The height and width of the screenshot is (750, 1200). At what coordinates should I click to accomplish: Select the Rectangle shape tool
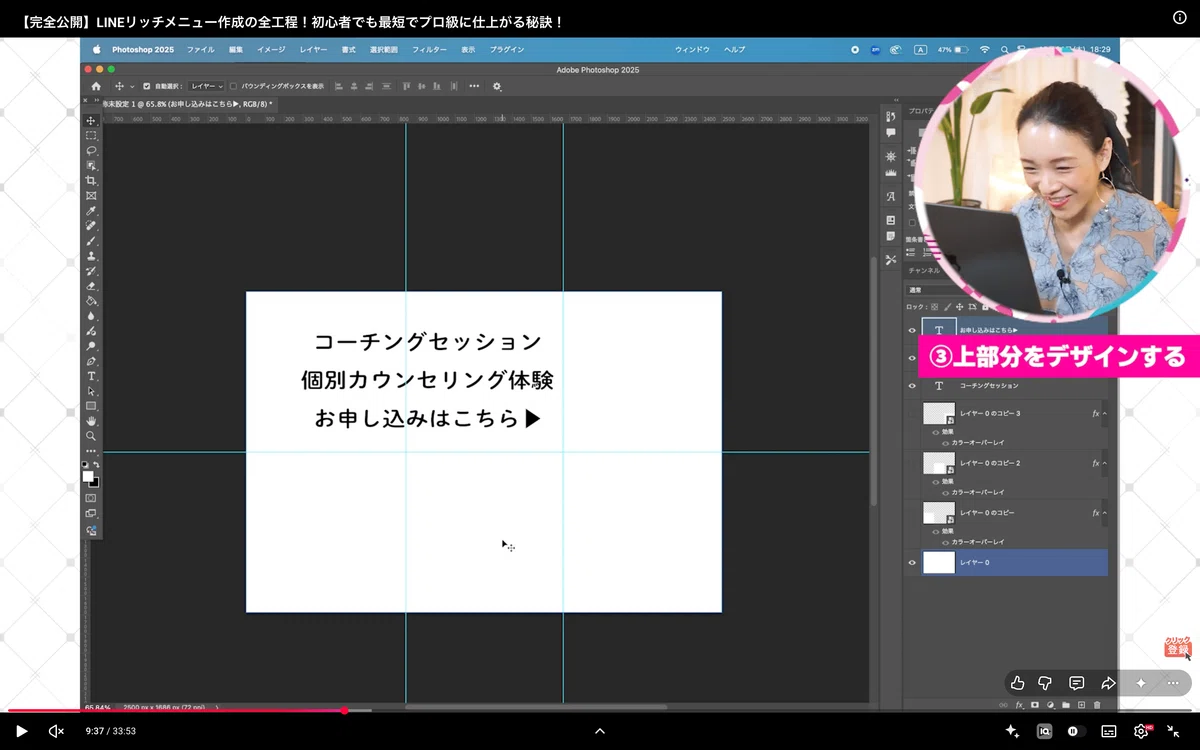coord(91,406)
